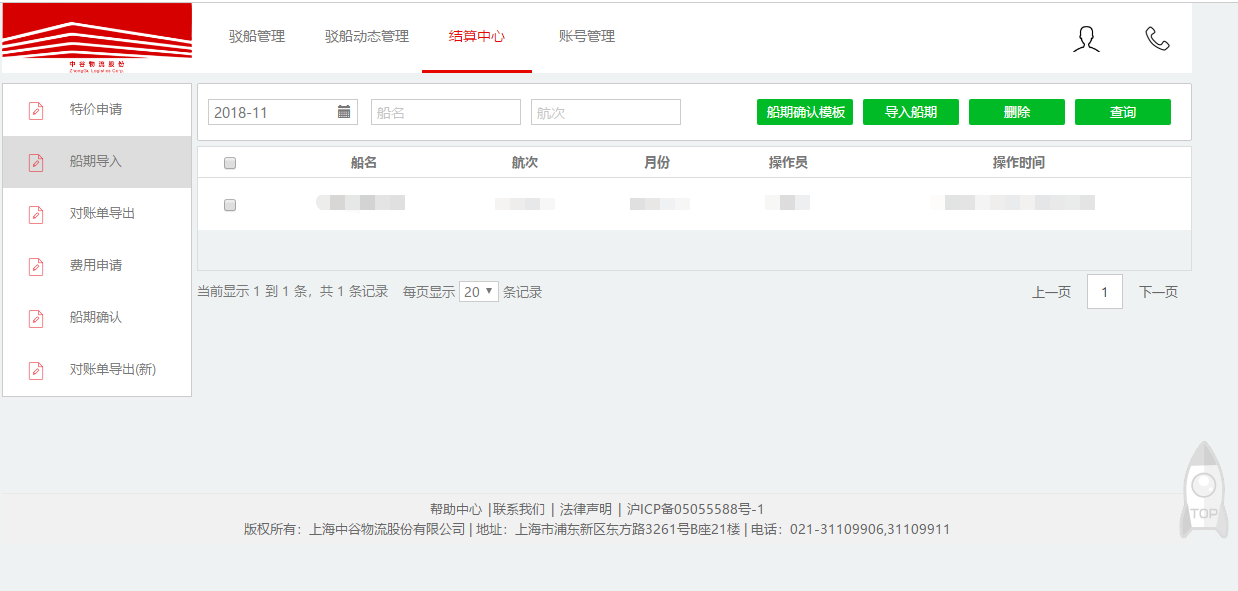Go to 下一页
Viewport: 1238px width, 591px height.
pyautogui.click(x=1158, y=292)
